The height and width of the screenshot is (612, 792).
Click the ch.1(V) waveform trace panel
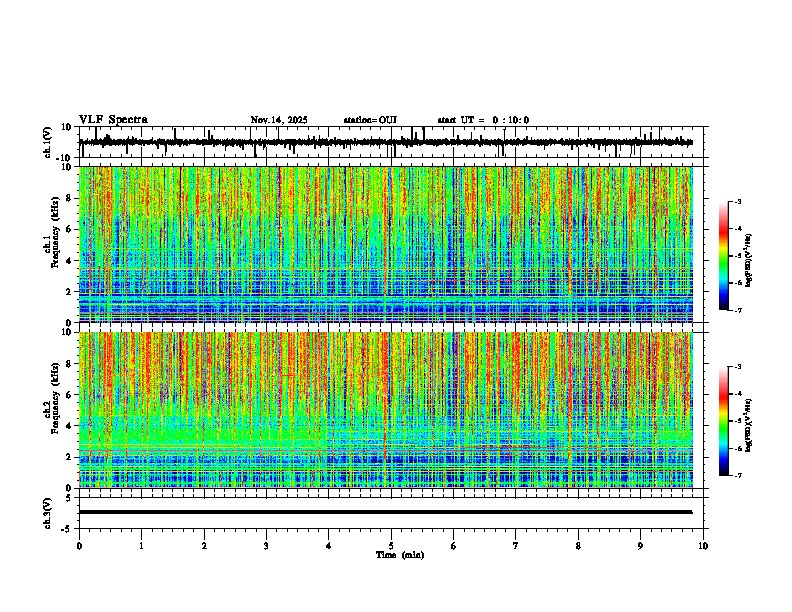click(391, 142)
